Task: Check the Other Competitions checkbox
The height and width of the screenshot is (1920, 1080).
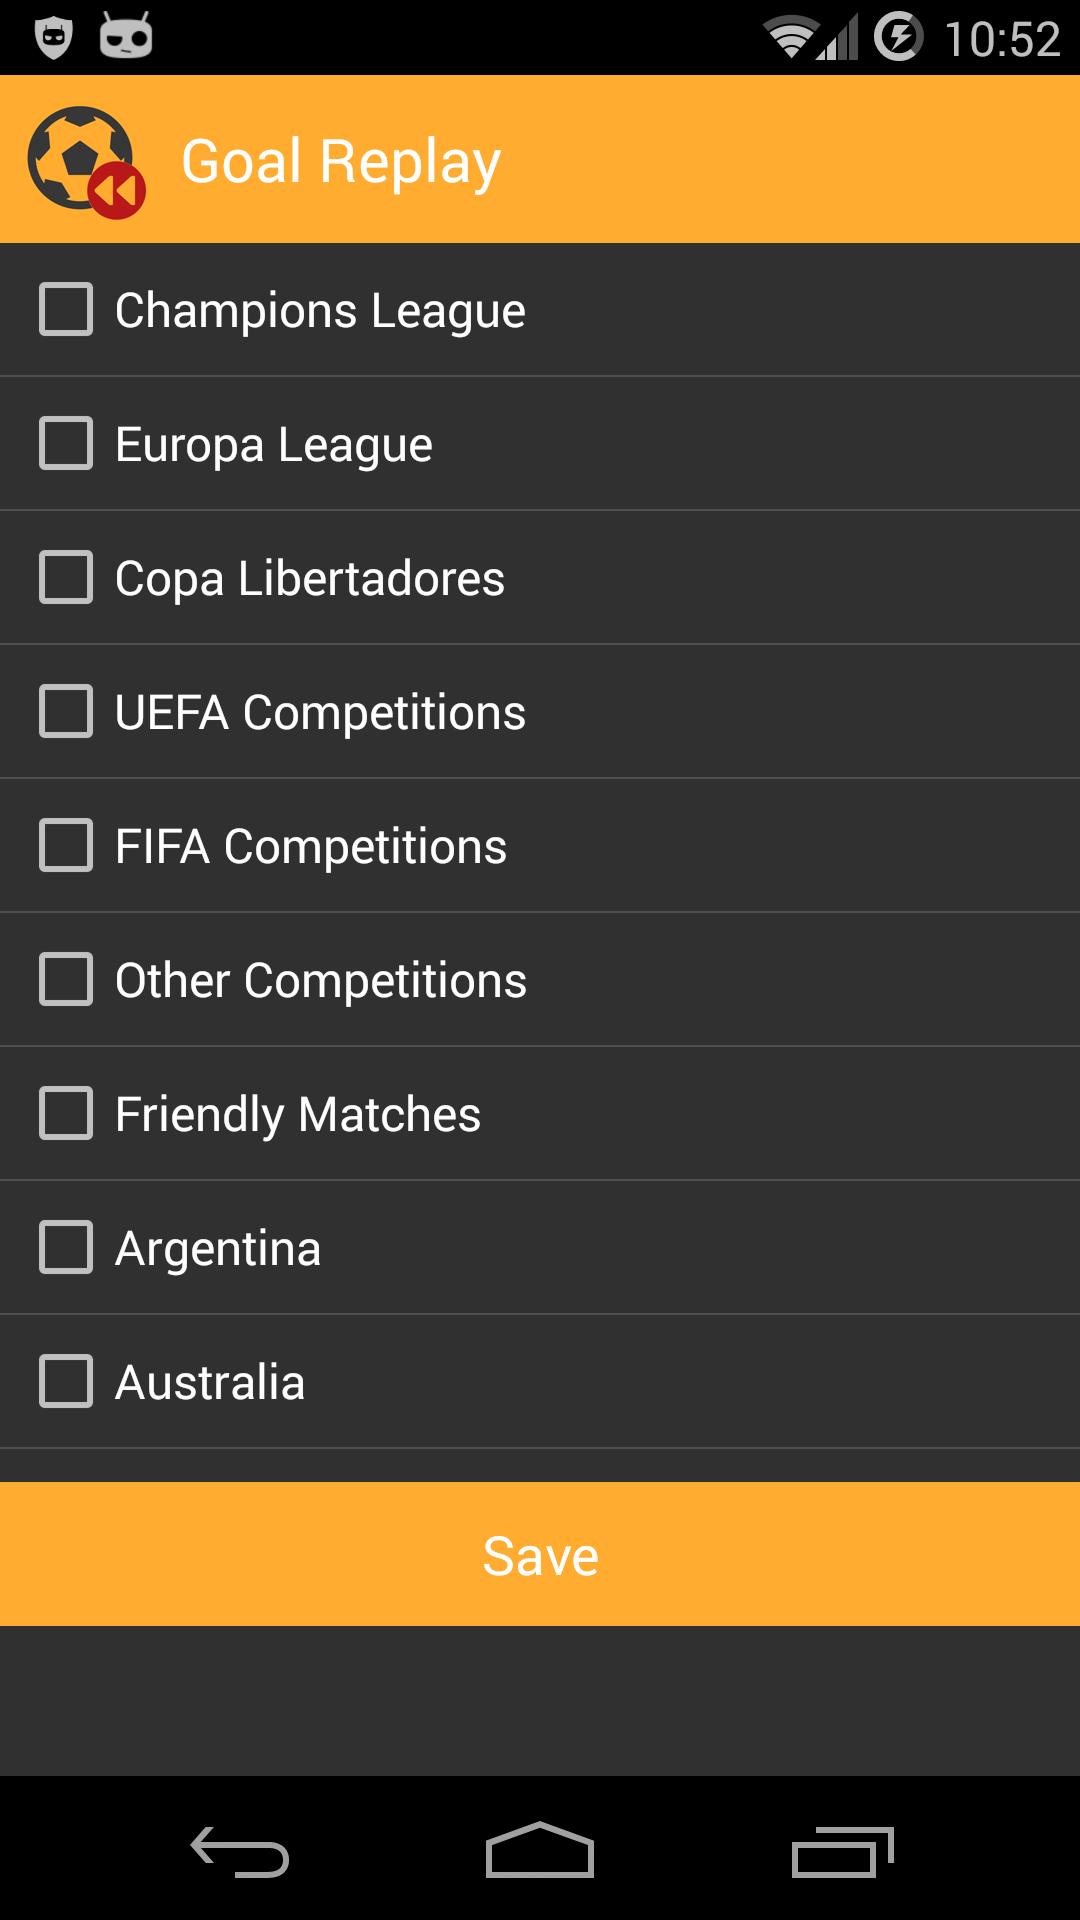Action: 66,979
